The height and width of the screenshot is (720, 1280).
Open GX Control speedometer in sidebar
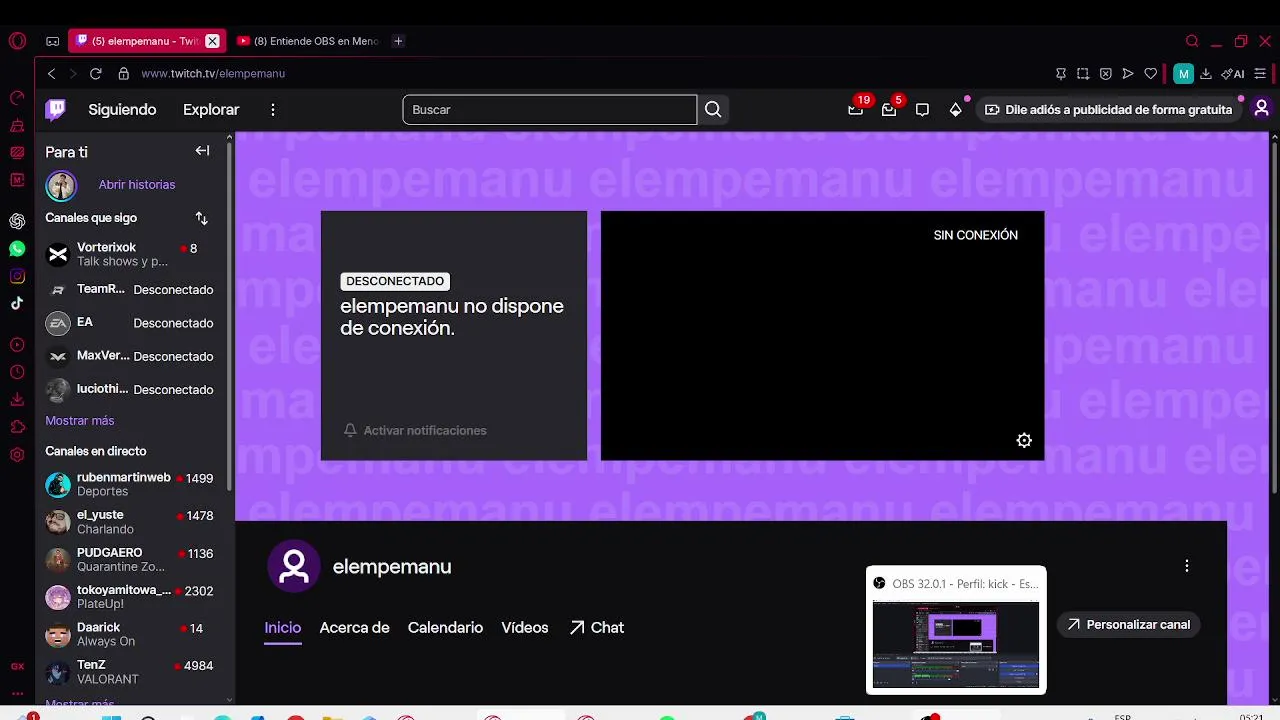[17, 98]
